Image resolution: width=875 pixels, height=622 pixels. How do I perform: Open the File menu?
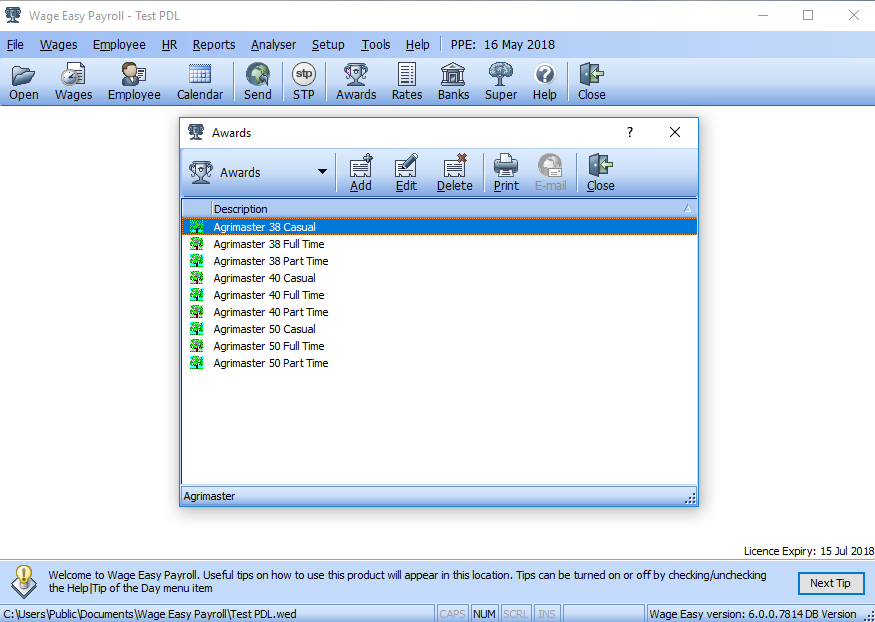(x=15, y=45)
